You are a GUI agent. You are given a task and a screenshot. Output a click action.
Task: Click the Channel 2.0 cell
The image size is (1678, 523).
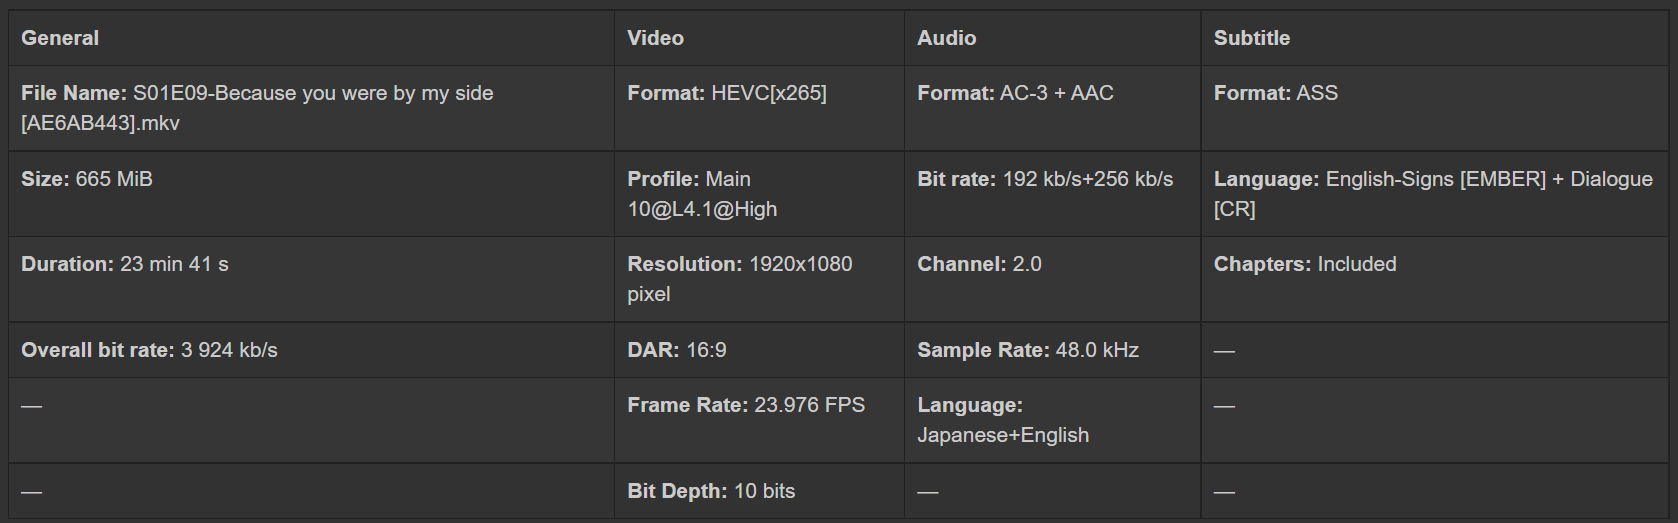[x=979, y=264]
